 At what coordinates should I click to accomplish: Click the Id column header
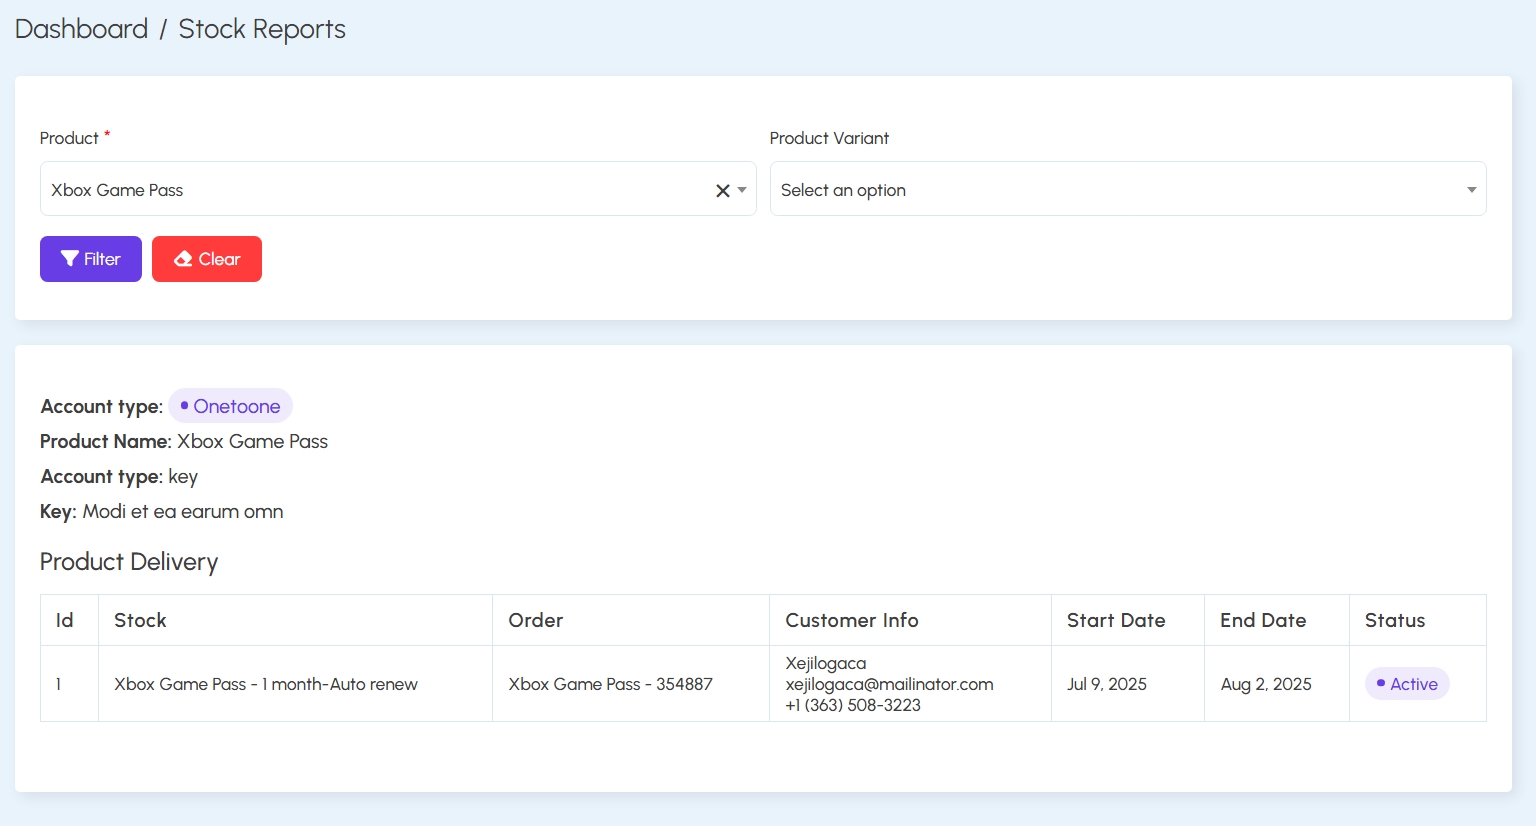(x=65, y=620)
